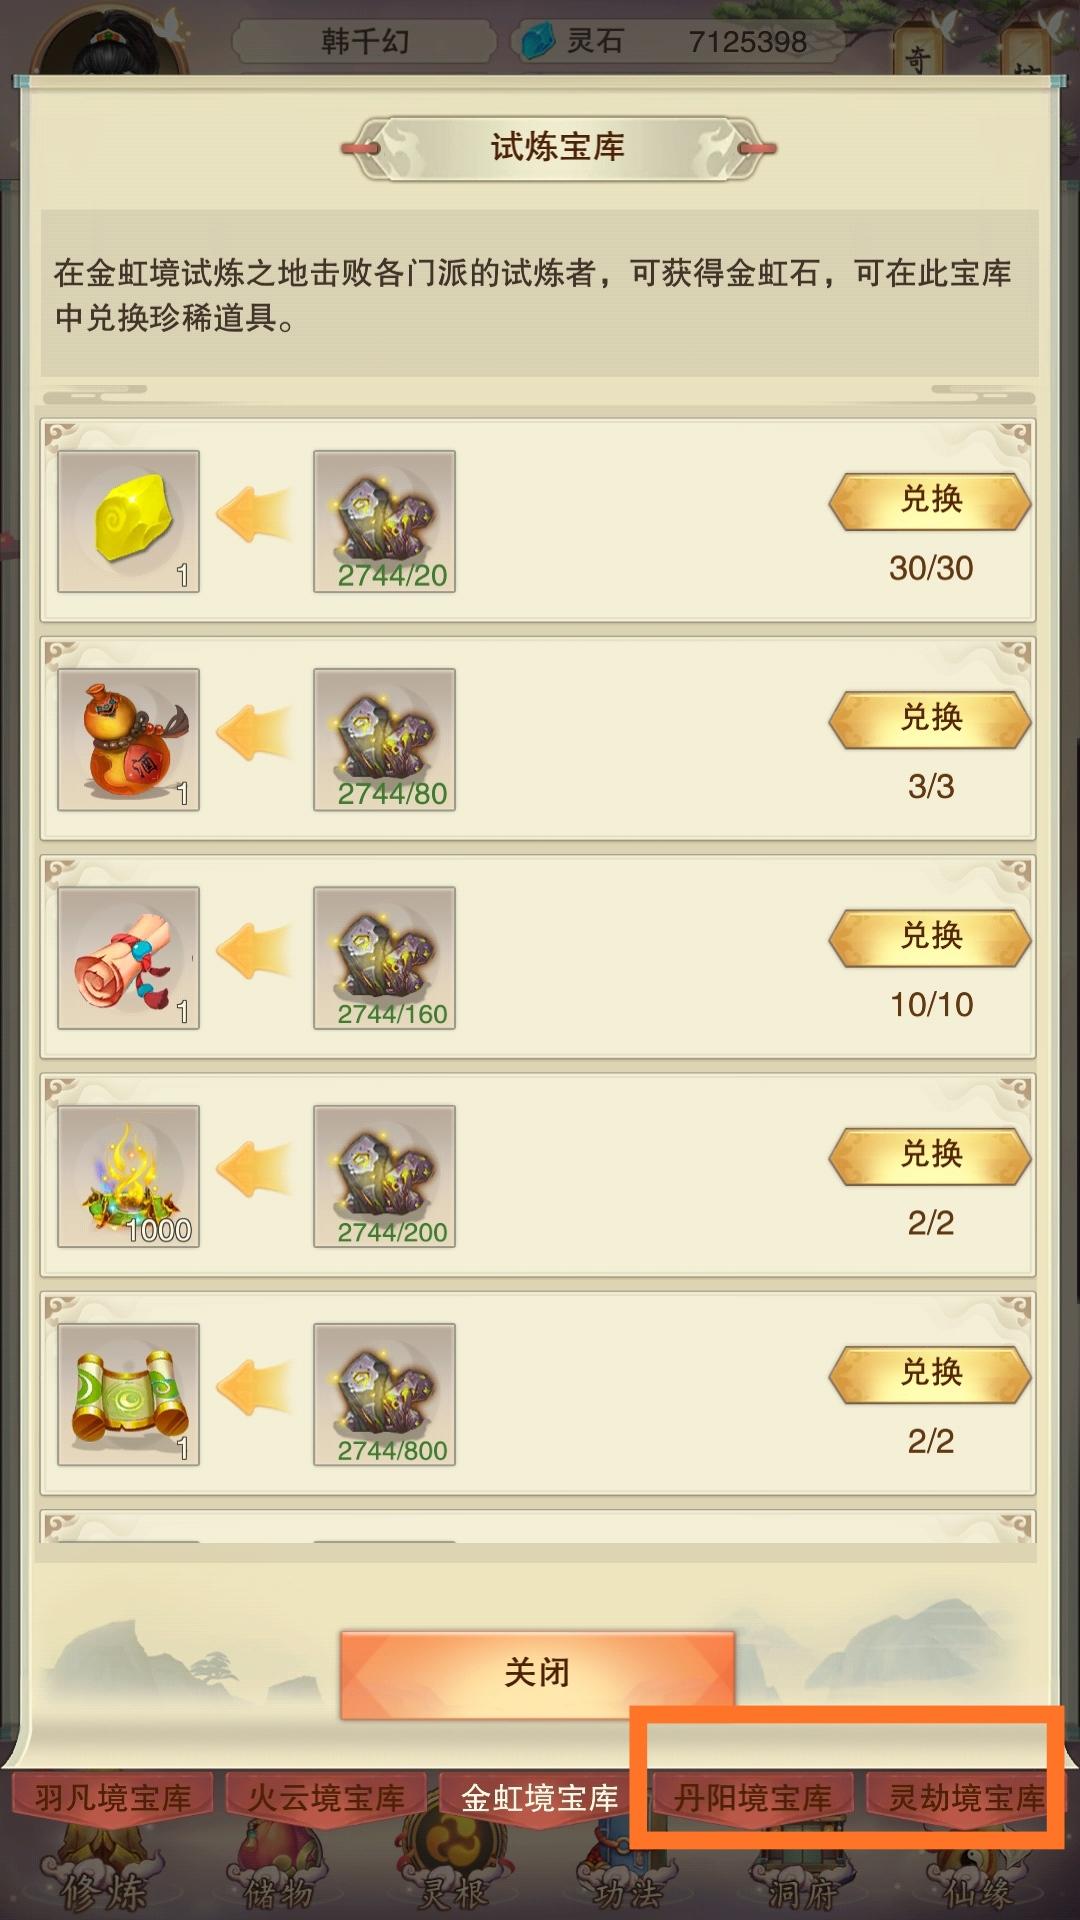
Task: Open the 丹阳境宝库 tab
Action: tap(752, 1799)
